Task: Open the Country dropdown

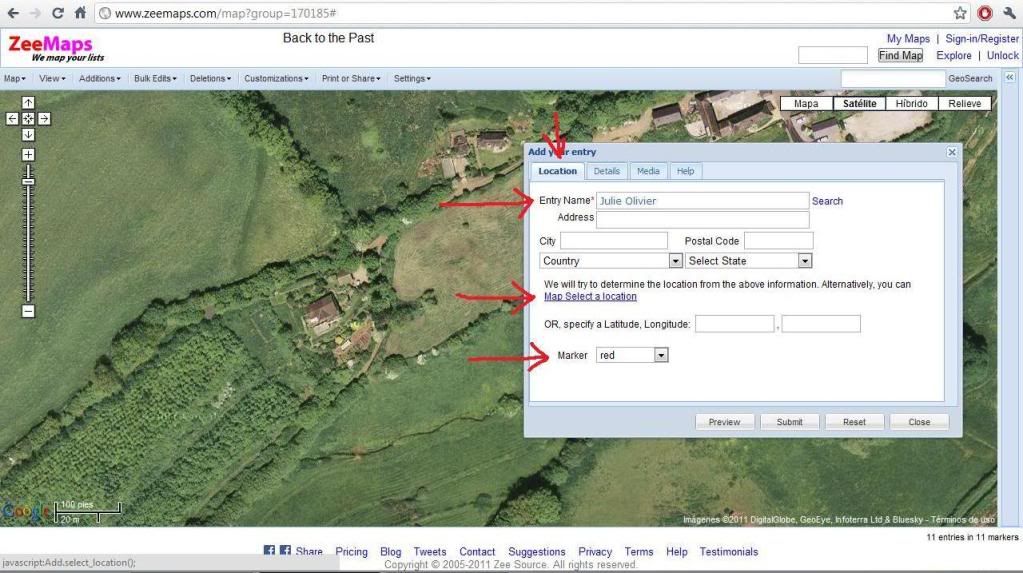Action: click(610, 261)
